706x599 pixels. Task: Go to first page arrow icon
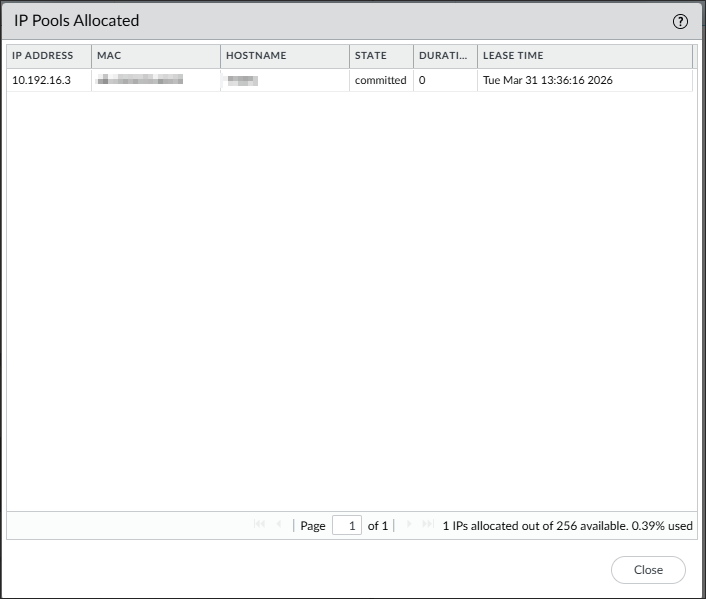(x=259, y=524)
